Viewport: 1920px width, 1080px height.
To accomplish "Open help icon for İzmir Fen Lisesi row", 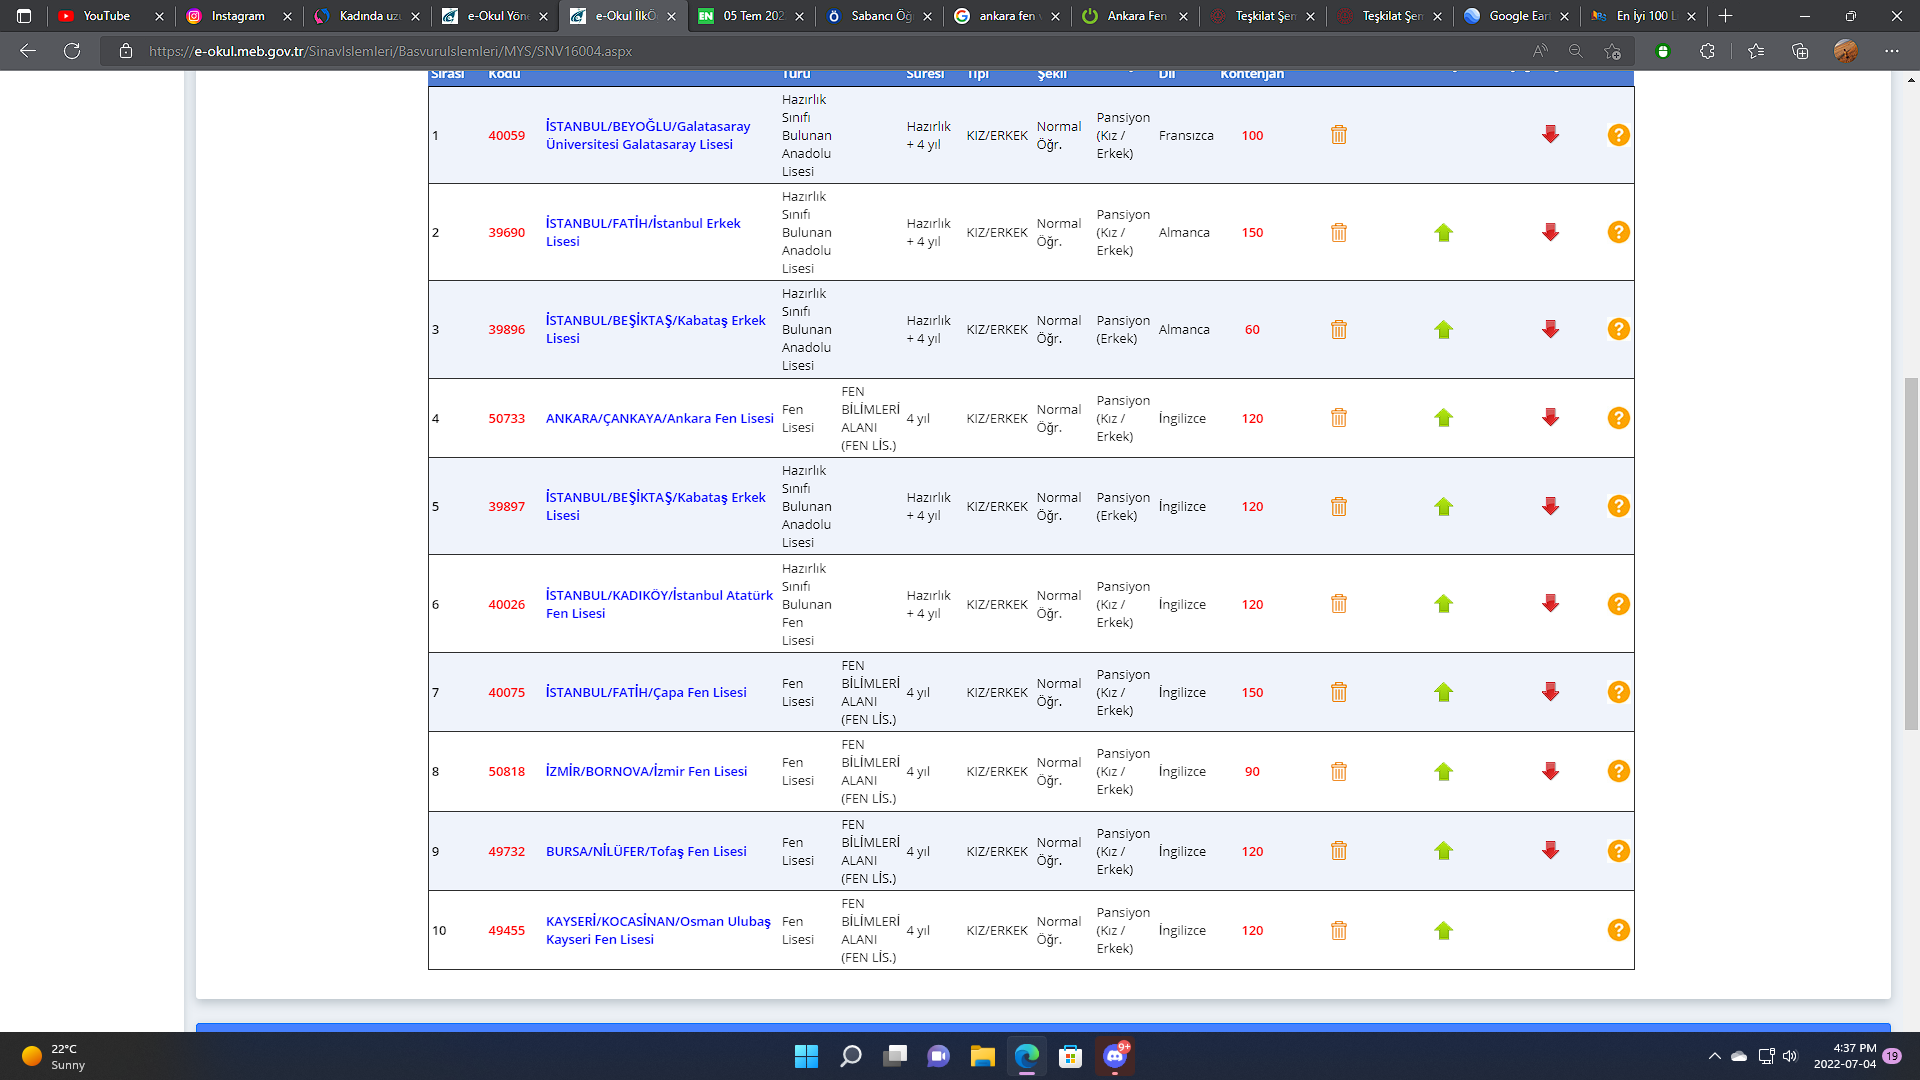I will pyautogui.click(x=1618, y=771).
